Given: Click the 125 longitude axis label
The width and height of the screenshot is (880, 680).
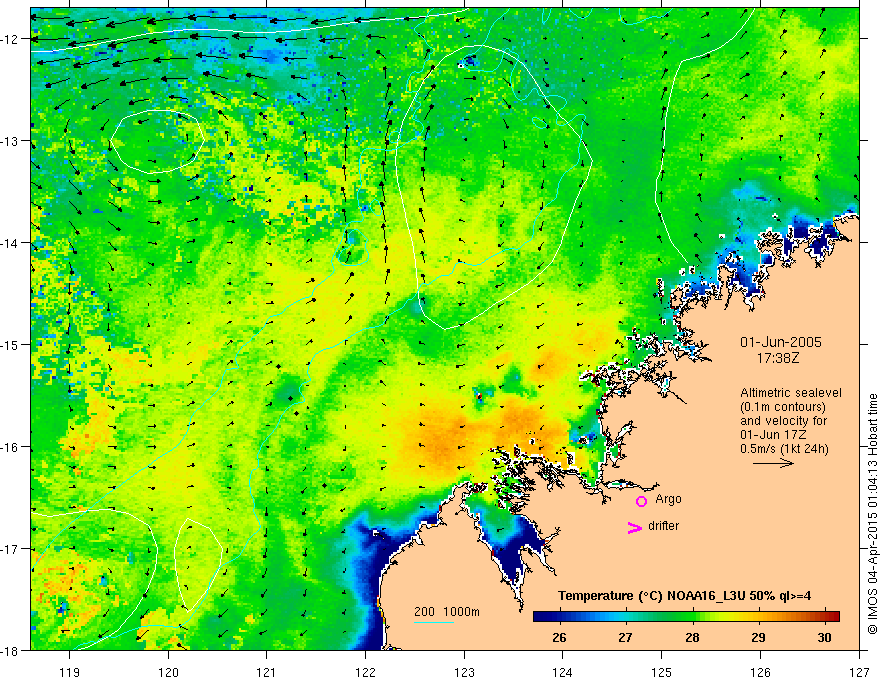Looking at the screenshot, I should 662,672.
